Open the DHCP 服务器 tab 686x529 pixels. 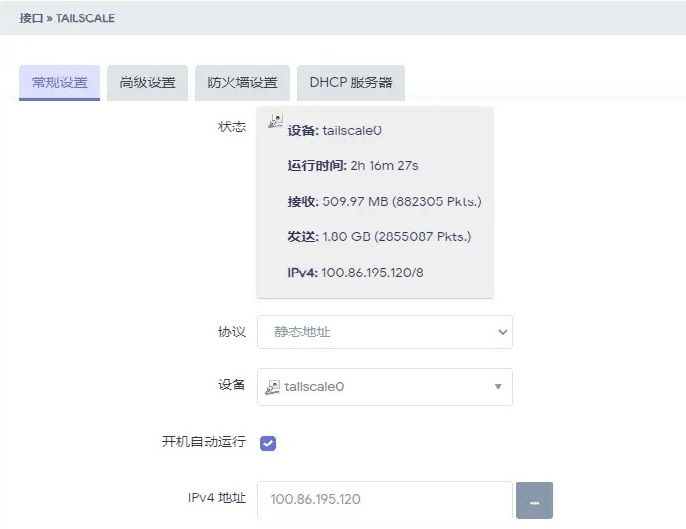pos(351,83)
